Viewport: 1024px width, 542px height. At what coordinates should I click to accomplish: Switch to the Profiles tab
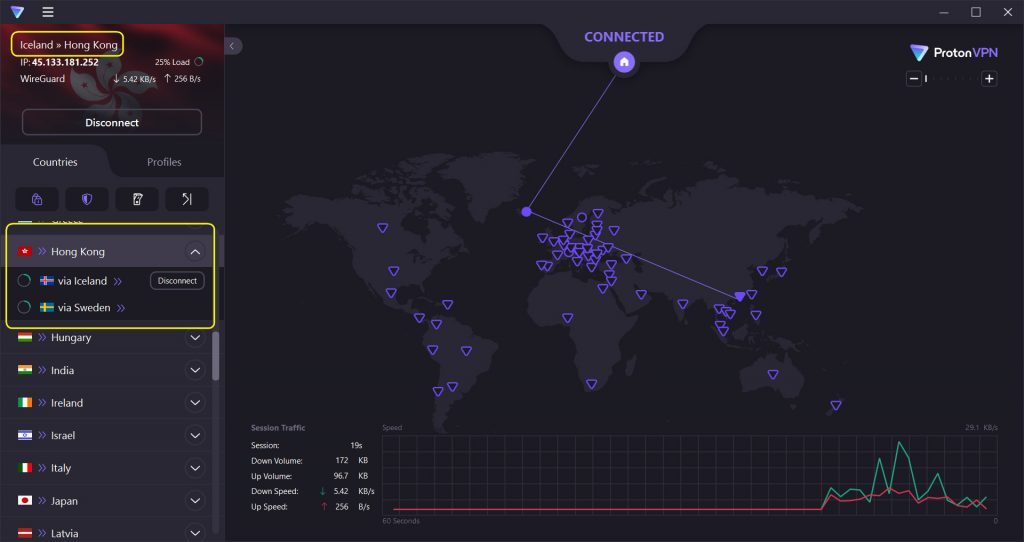click(164, 162)
